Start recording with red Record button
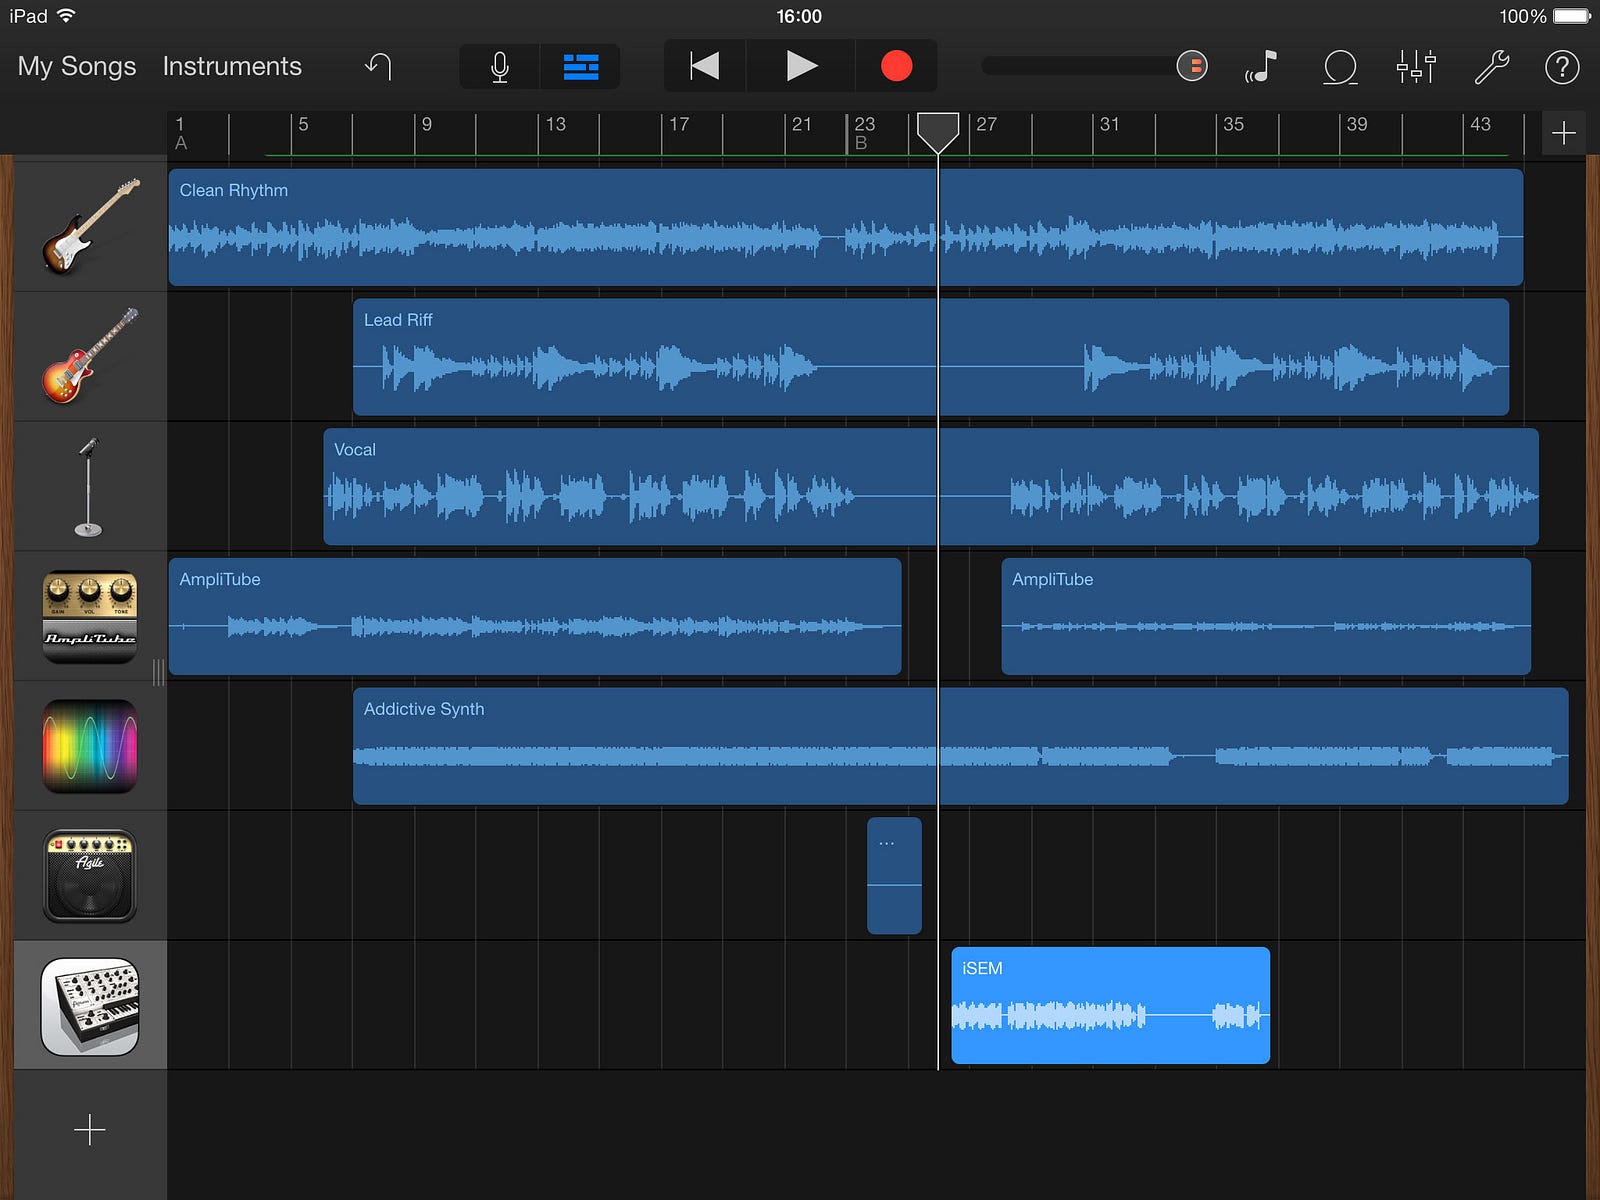The width and height of the screenshot is (1600, 1200). click(897, 66)
